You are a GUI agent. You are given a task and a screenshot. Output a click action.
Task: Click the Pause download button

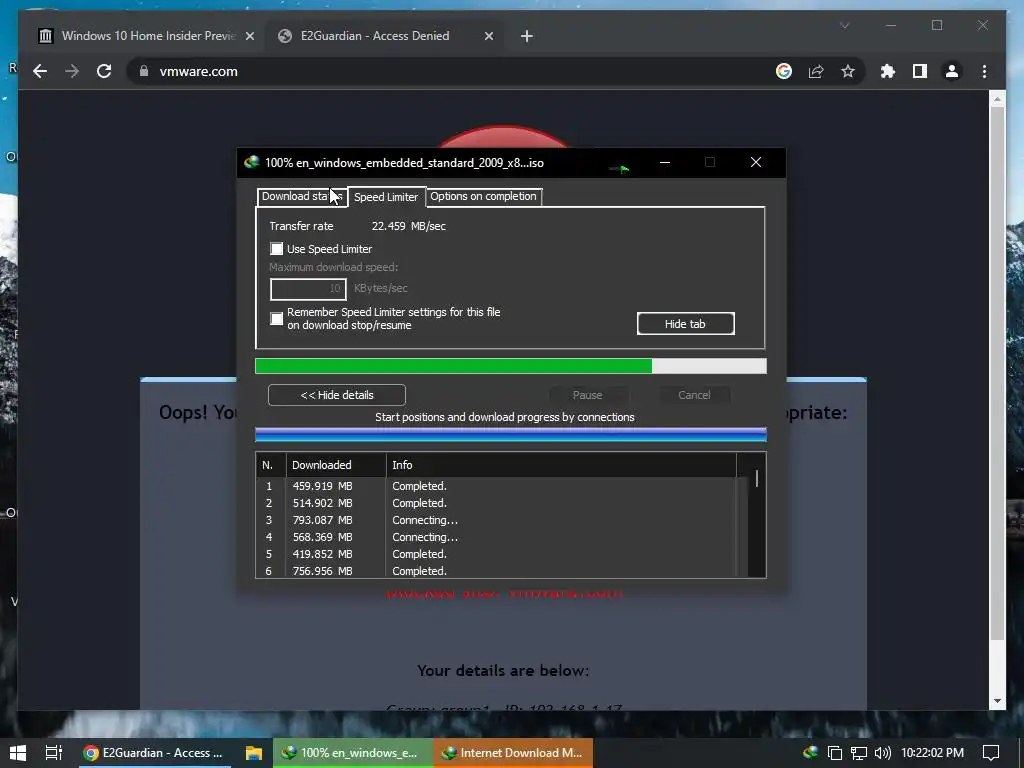[x=588, y=395]
